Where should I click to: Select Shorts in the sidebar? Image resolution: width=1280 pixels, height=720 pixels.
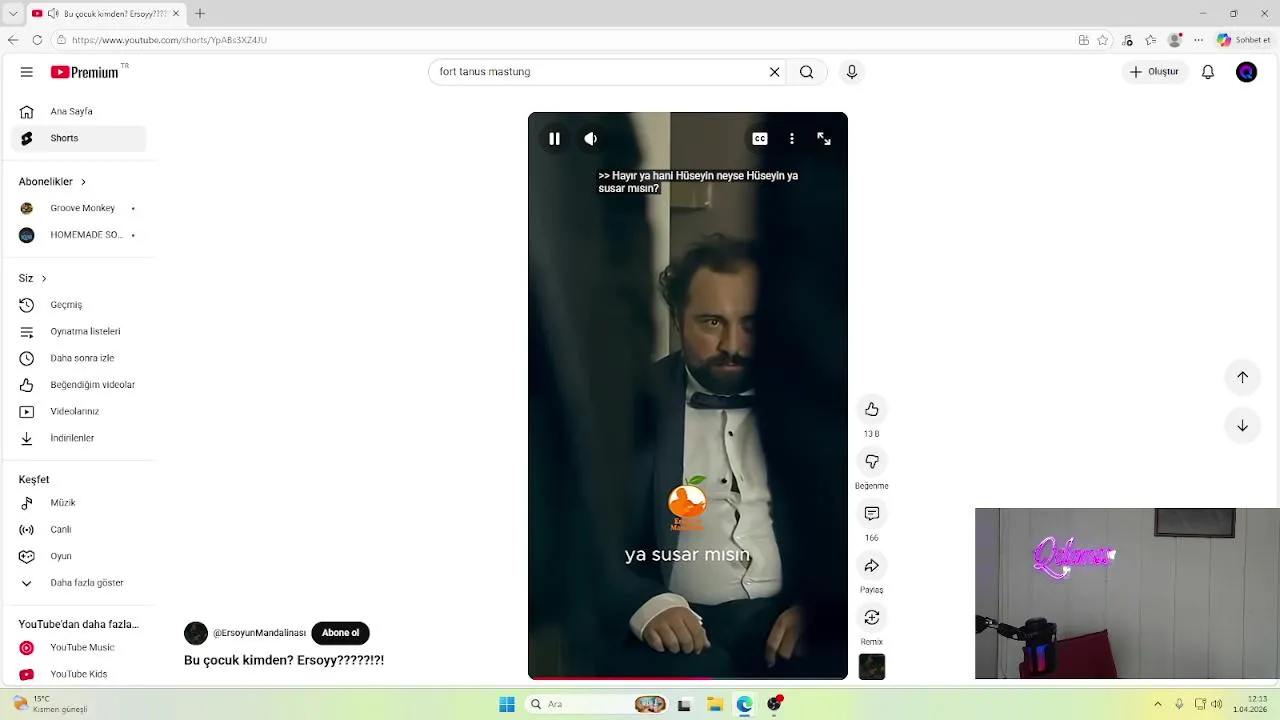point(78,138)
